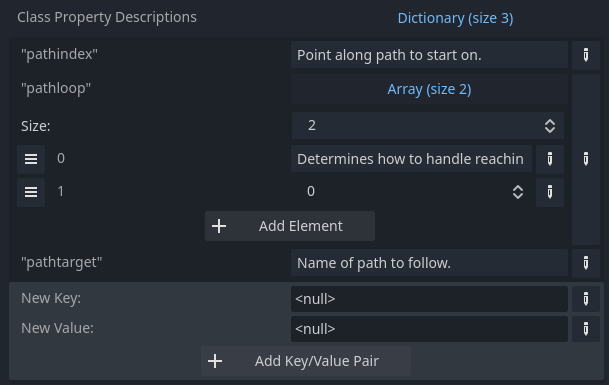The height and width of the screenshot is (385, 609).
Task: Click the New Key <null> field
Action: pyautogui.click(x=429, y=299)
